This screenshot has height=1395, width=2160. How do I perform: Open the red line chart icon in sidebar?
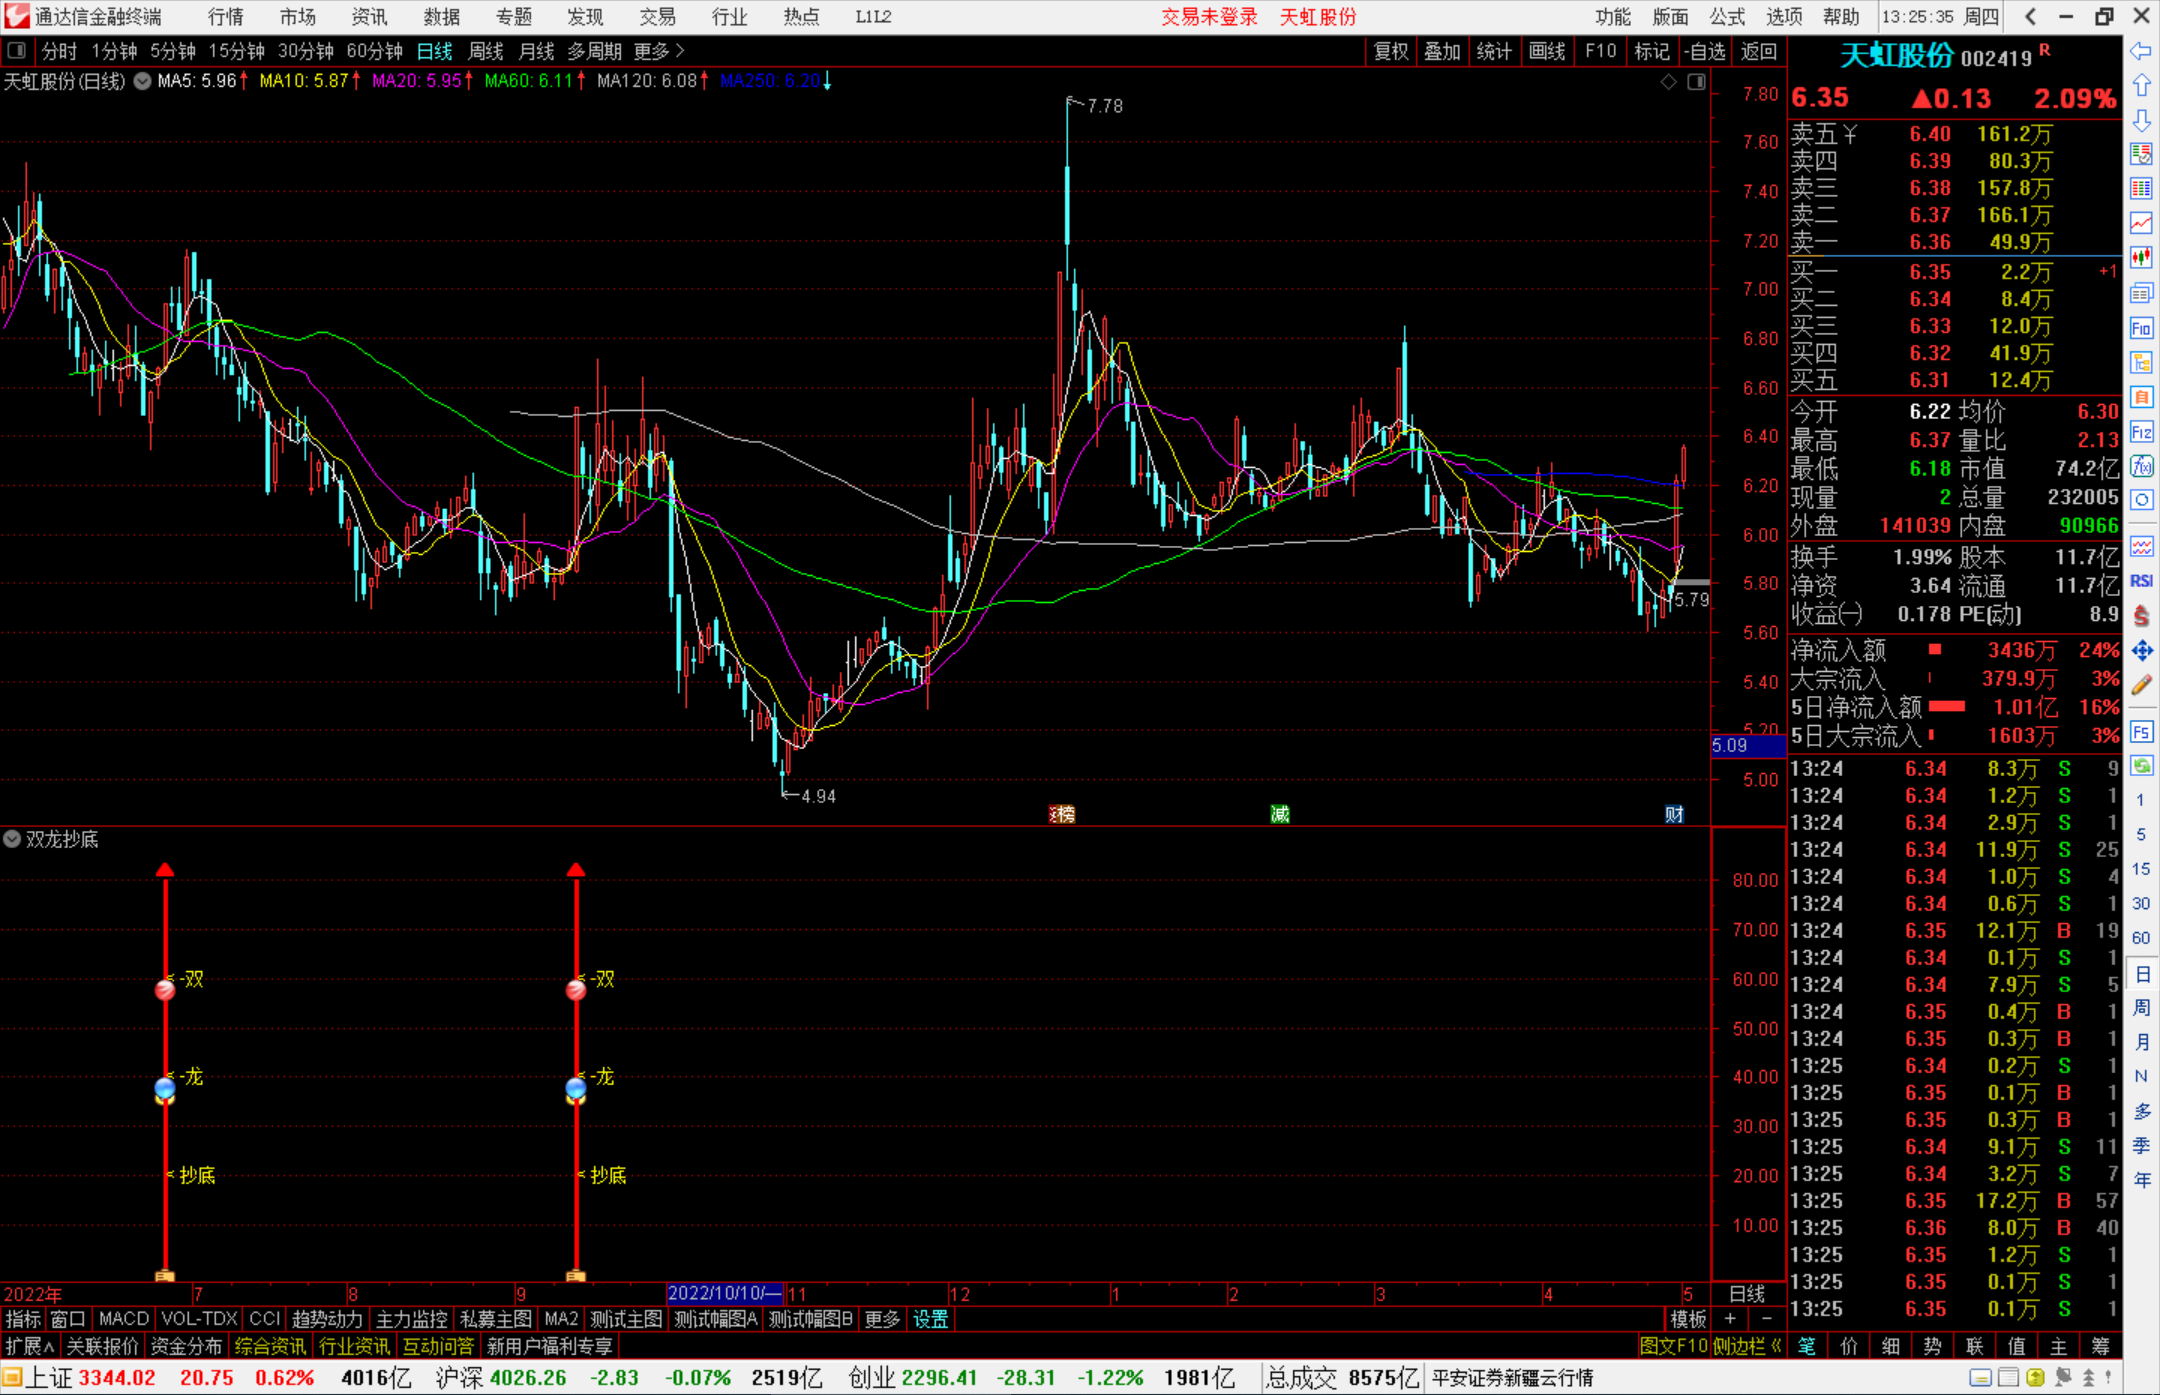(2141, 223)
